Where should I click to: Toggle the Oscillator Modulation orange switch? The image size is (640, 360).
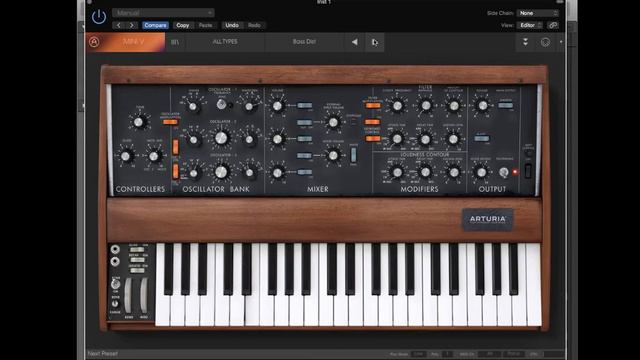coord(170,122)
